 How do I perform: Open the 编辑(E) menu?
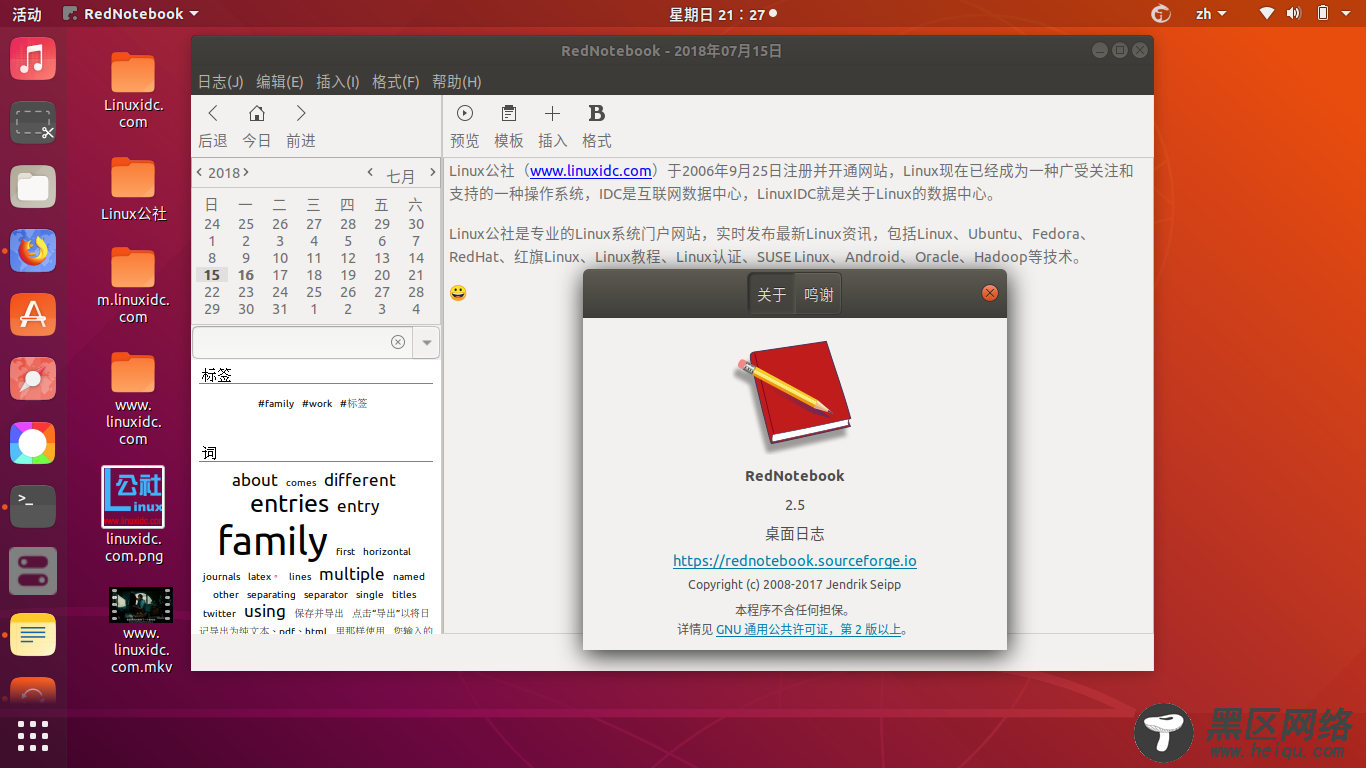point(280,82)
